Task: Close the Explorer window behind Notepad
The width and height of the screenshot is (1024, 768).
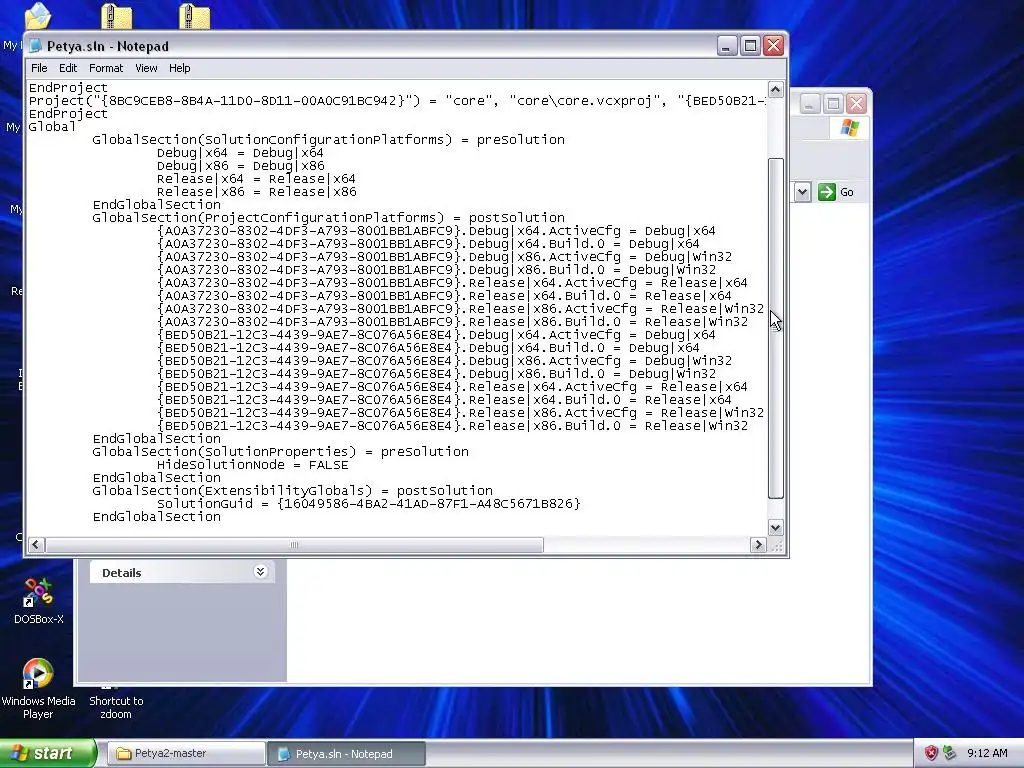Action: (856, 103)
